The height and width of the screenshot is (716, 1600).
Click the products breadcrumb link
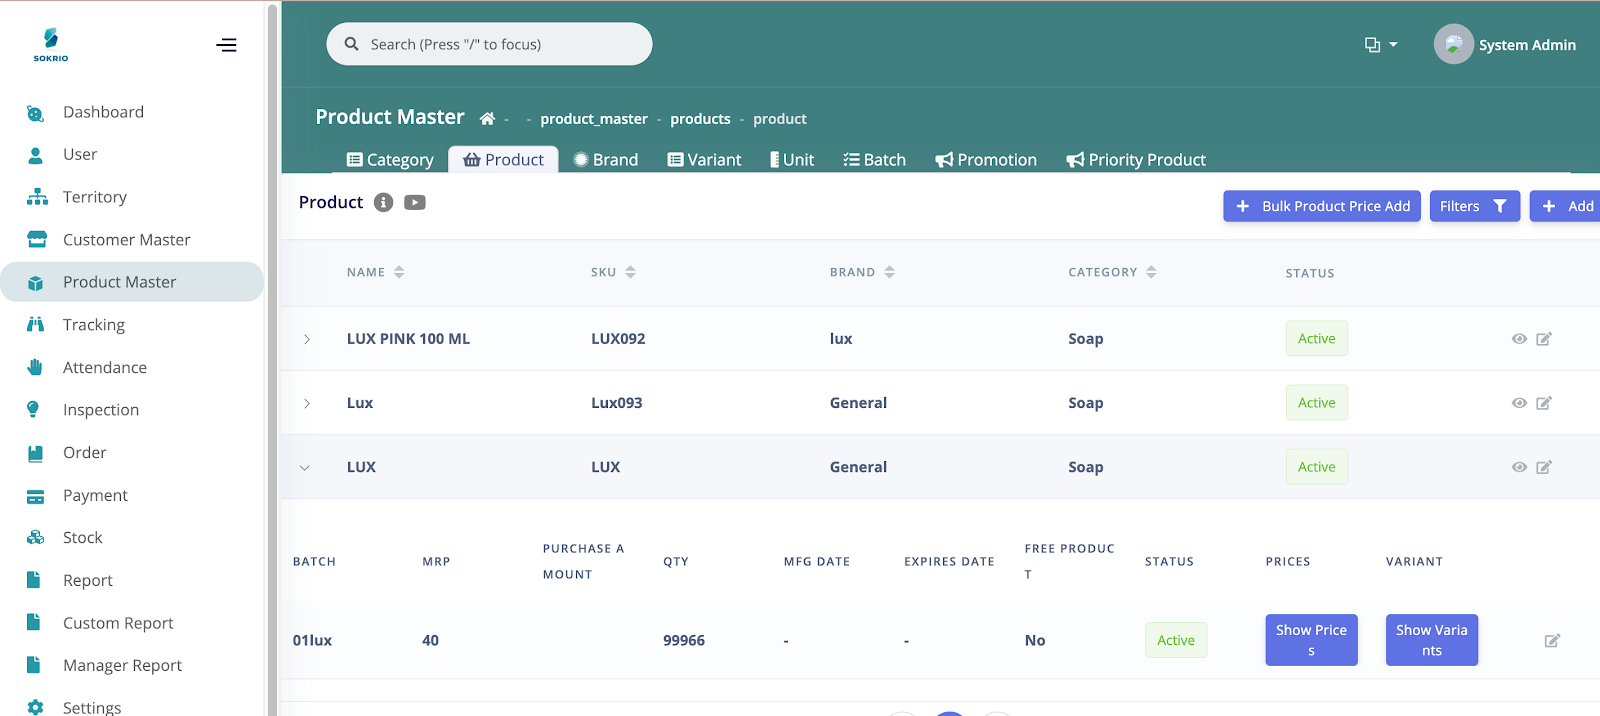click(700, 119)
